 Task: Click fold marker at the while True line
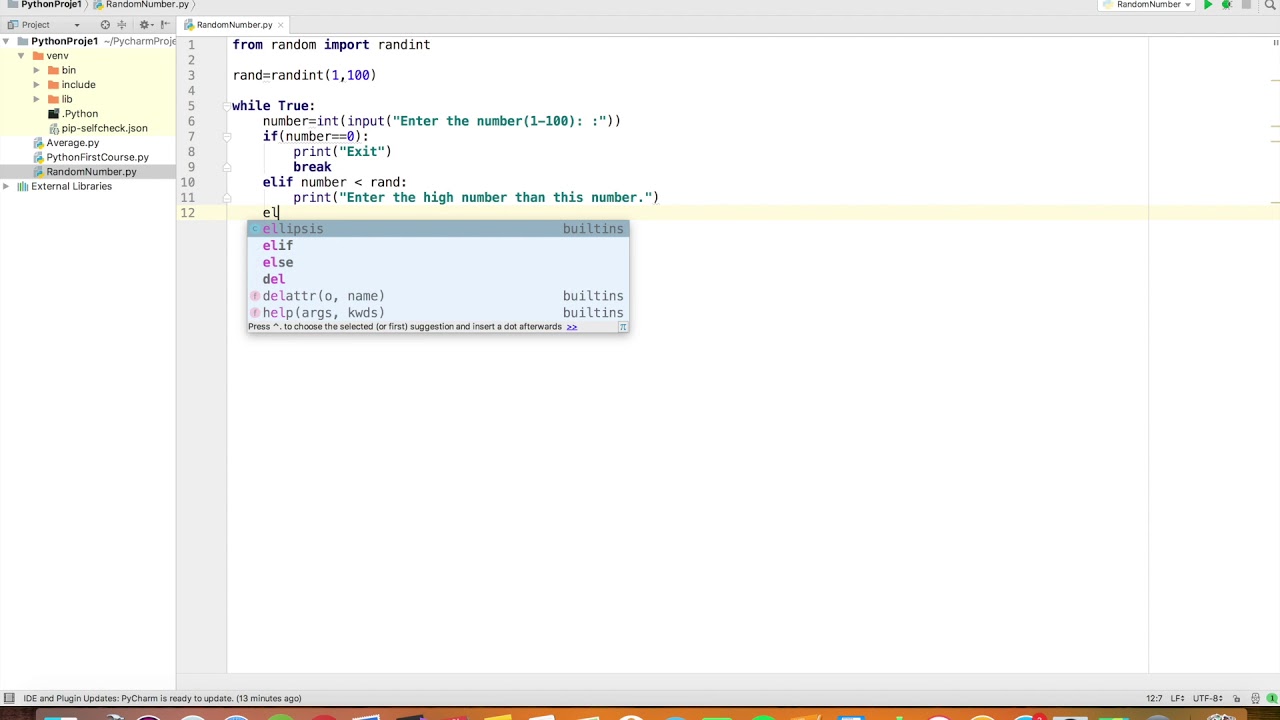(x=227, y=106)
